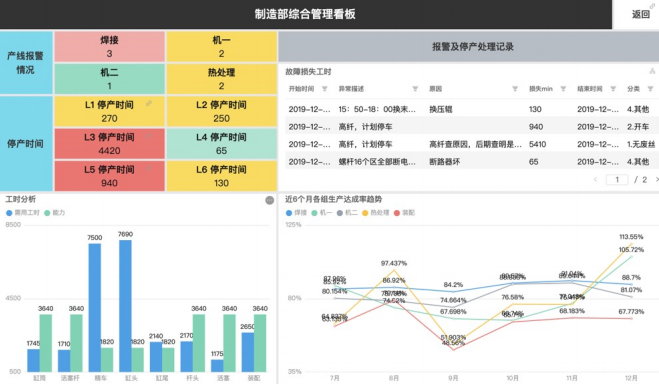Go to previous page of fault table

[595, 180]
